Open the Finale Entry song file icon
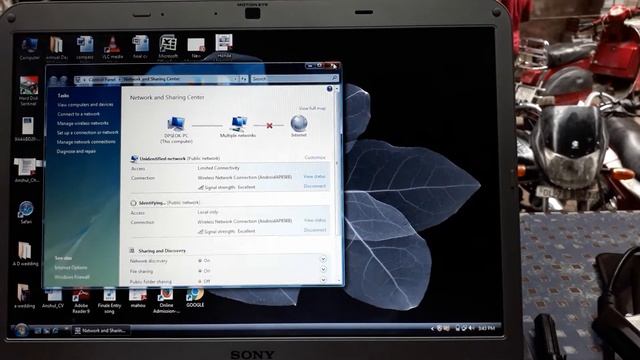The width and height of the screenshot is (640, 360). pos(109,300)
